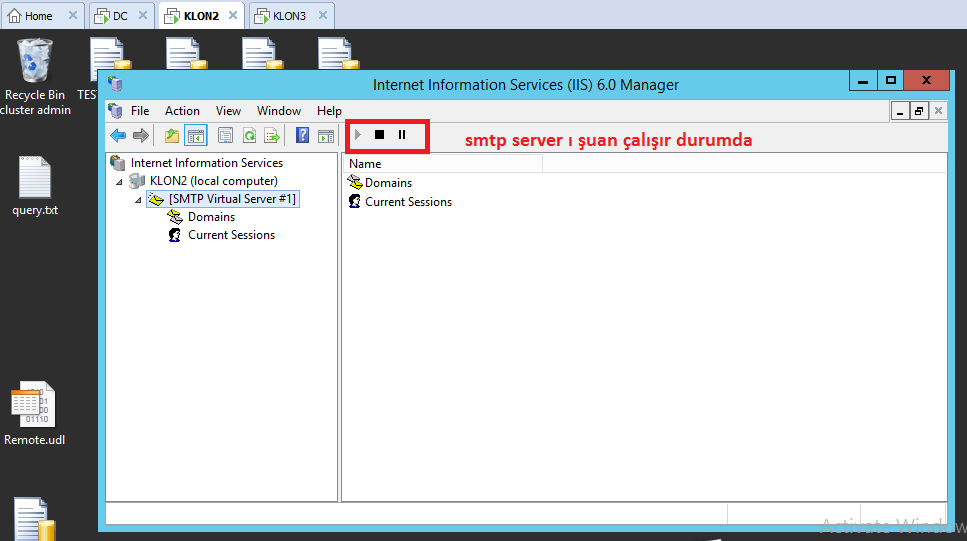Open Properties via the toolbar icon
Screen dimensions: 967x541
[x=225, y=136]
